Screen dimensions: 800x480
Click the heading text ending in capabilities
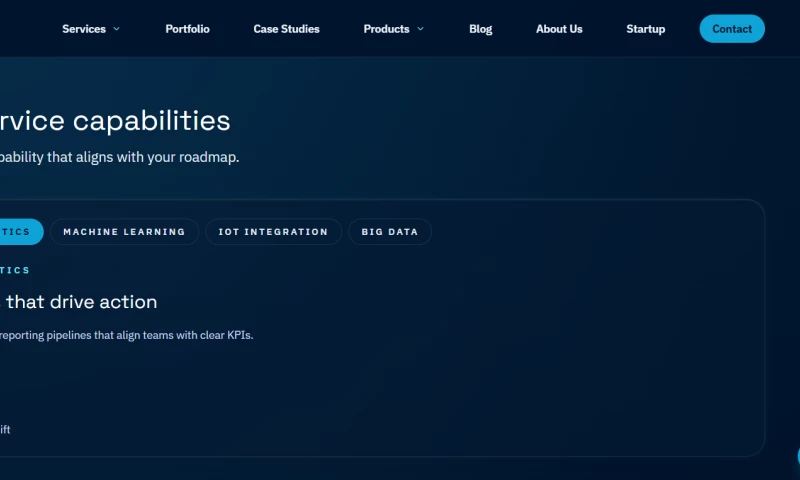(x=115, y=121)
